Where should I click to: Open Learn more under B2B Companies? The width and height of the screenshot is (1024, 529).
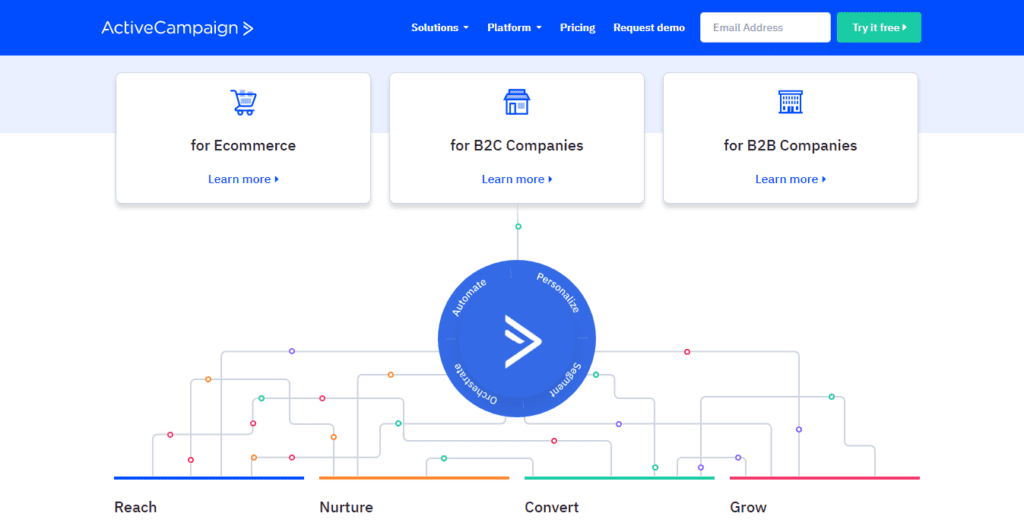click(x=790, y=179)
